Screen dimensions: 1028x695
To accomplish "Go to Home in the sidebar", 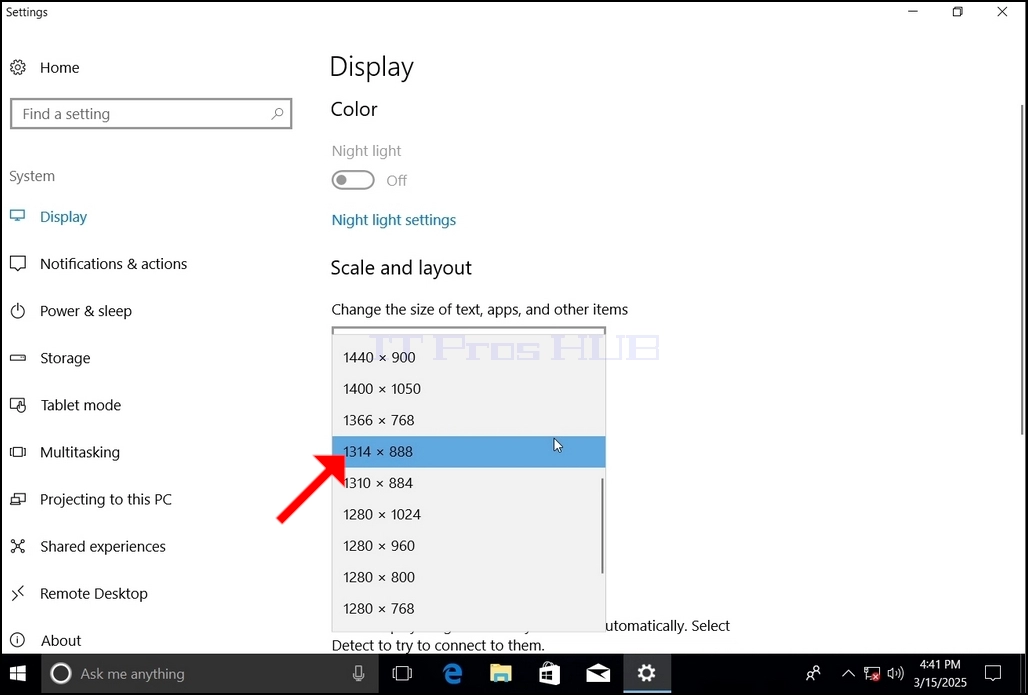I will click(x=60, y=68).
